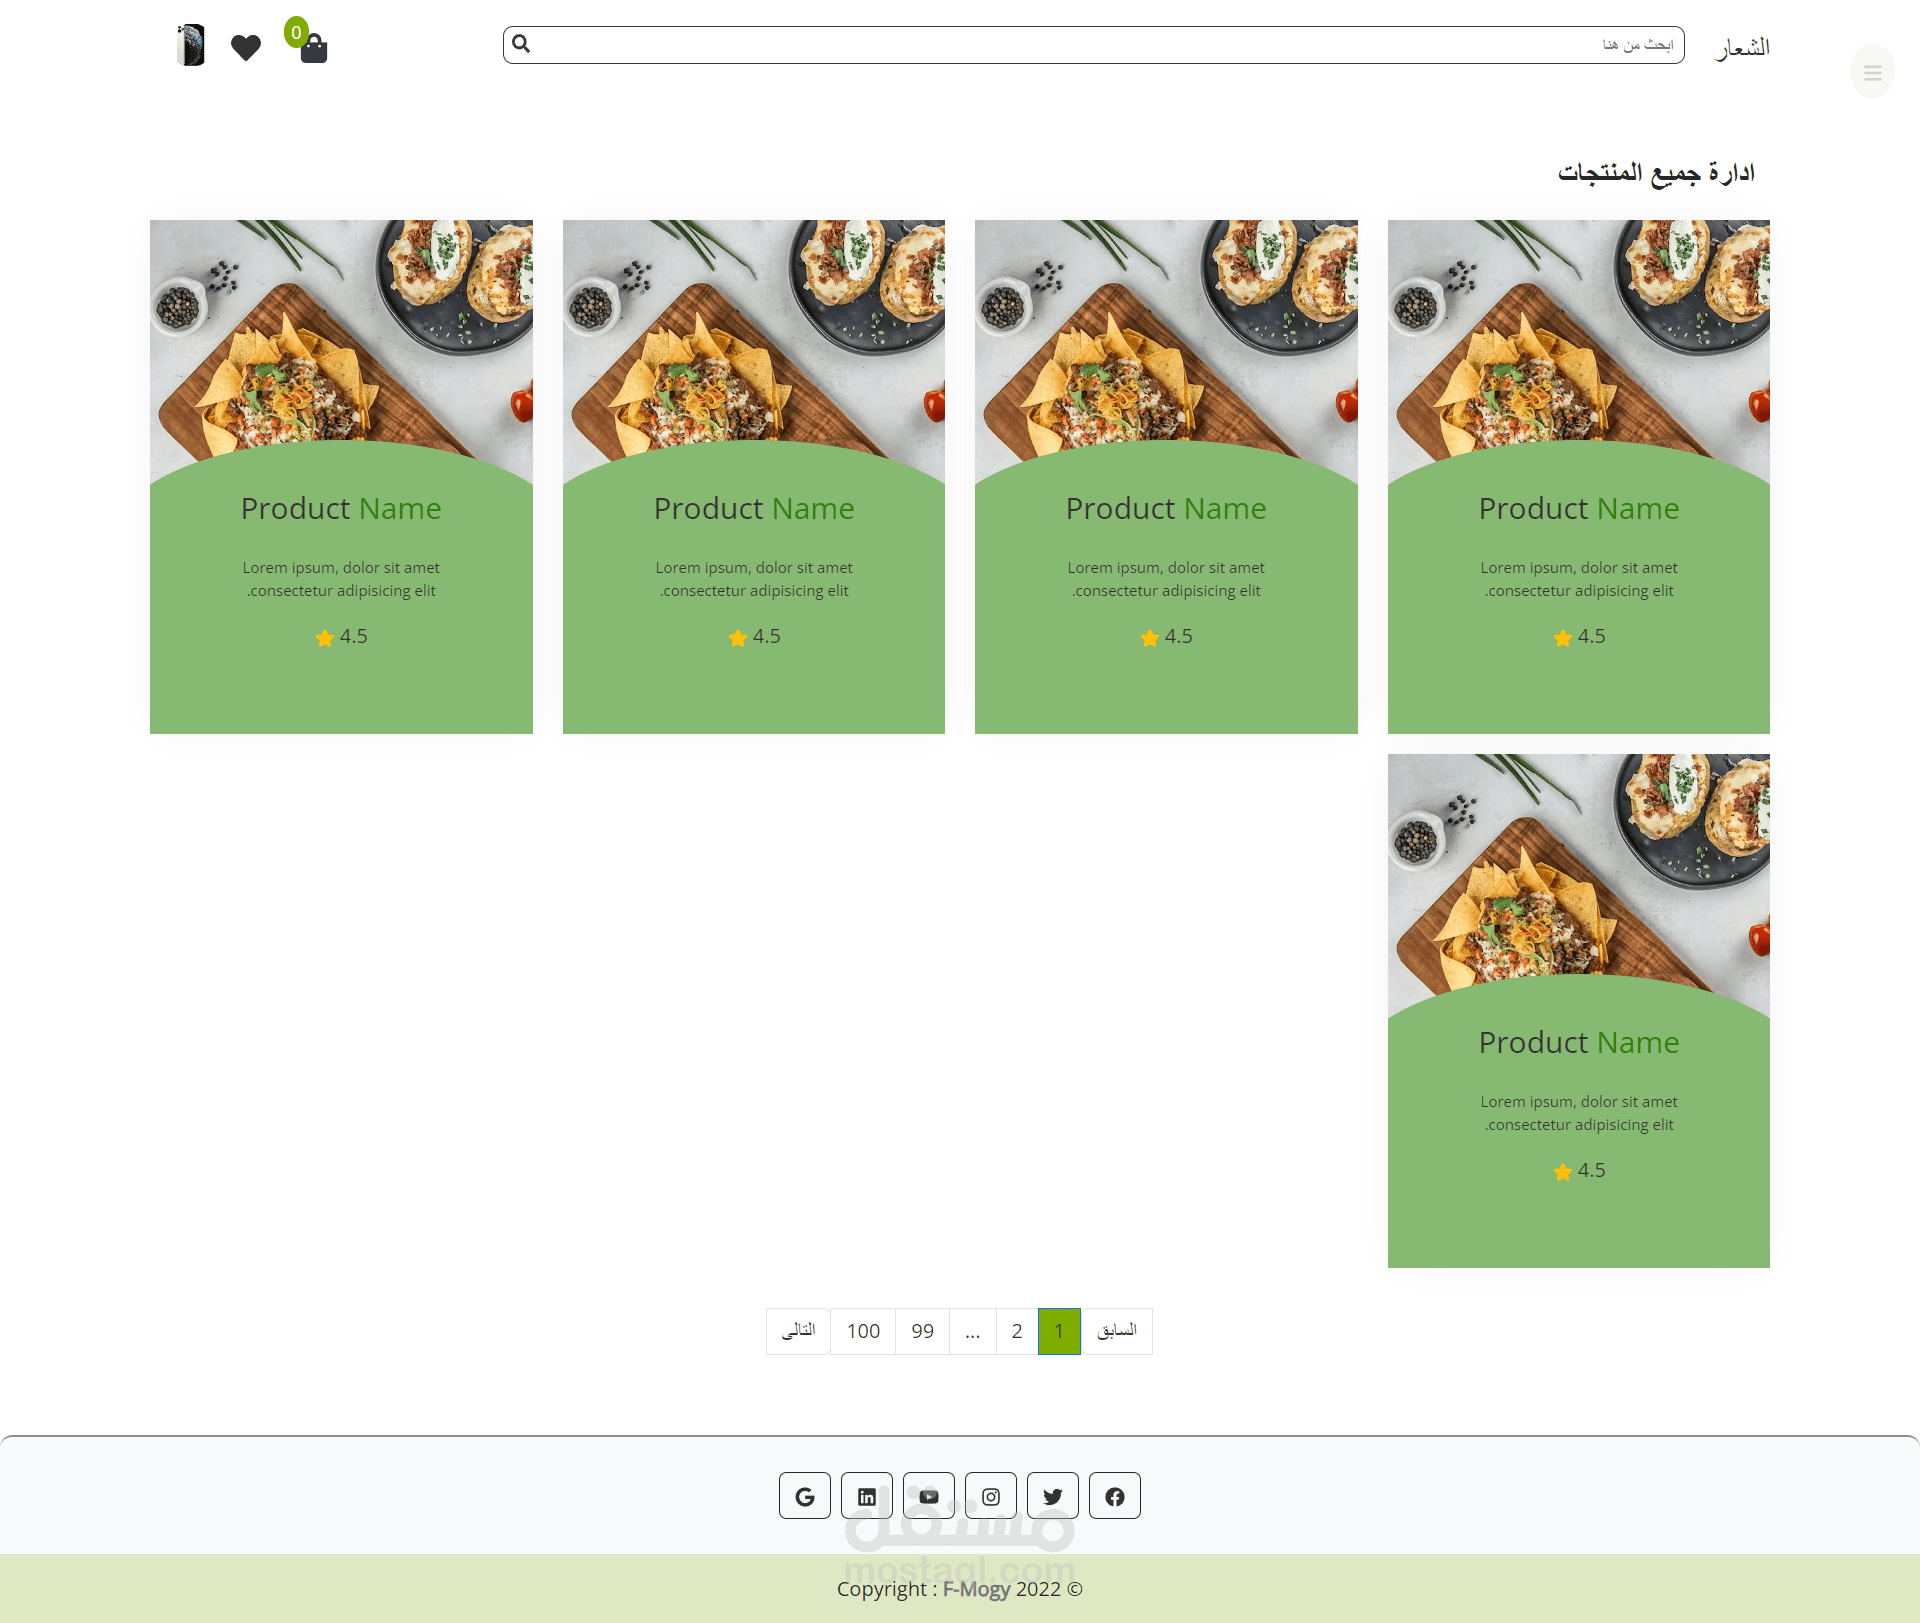Open the shopping bag cart icon
Viewport: 1920px width, 1623px height.
[x=313, y=48]
